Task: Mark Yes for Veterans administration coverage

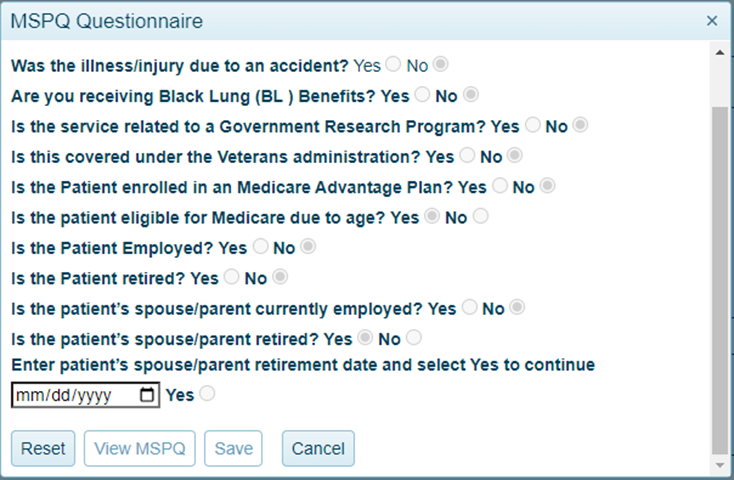Action: pos(467,156)
